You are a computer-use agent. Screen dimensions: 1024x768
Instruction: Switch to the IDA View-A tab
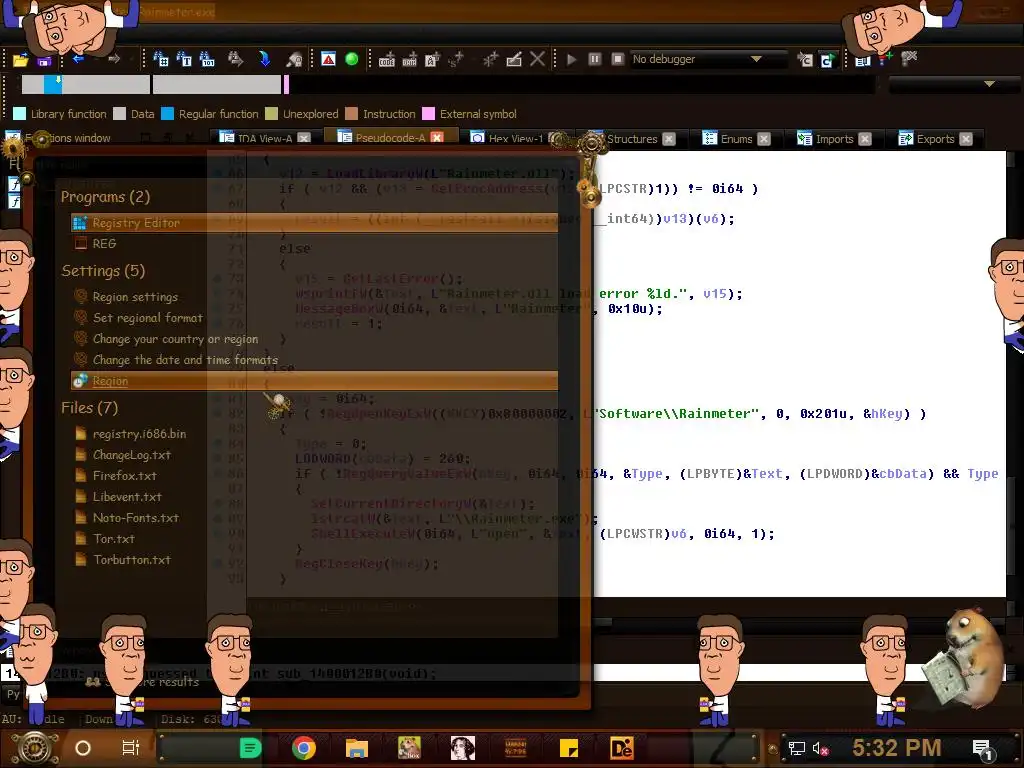coord(264,138)
